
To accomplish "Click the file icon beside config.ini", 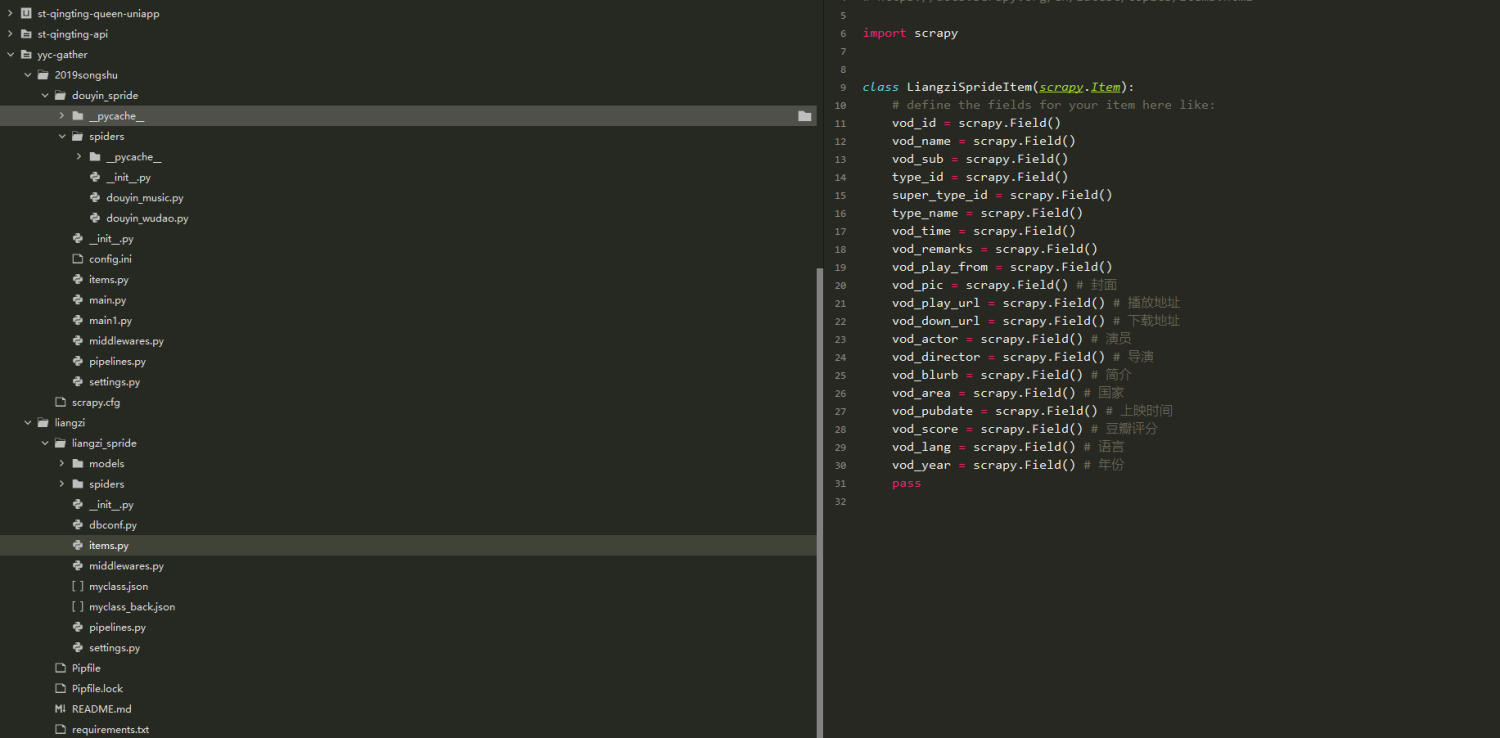I will point(78,259).
